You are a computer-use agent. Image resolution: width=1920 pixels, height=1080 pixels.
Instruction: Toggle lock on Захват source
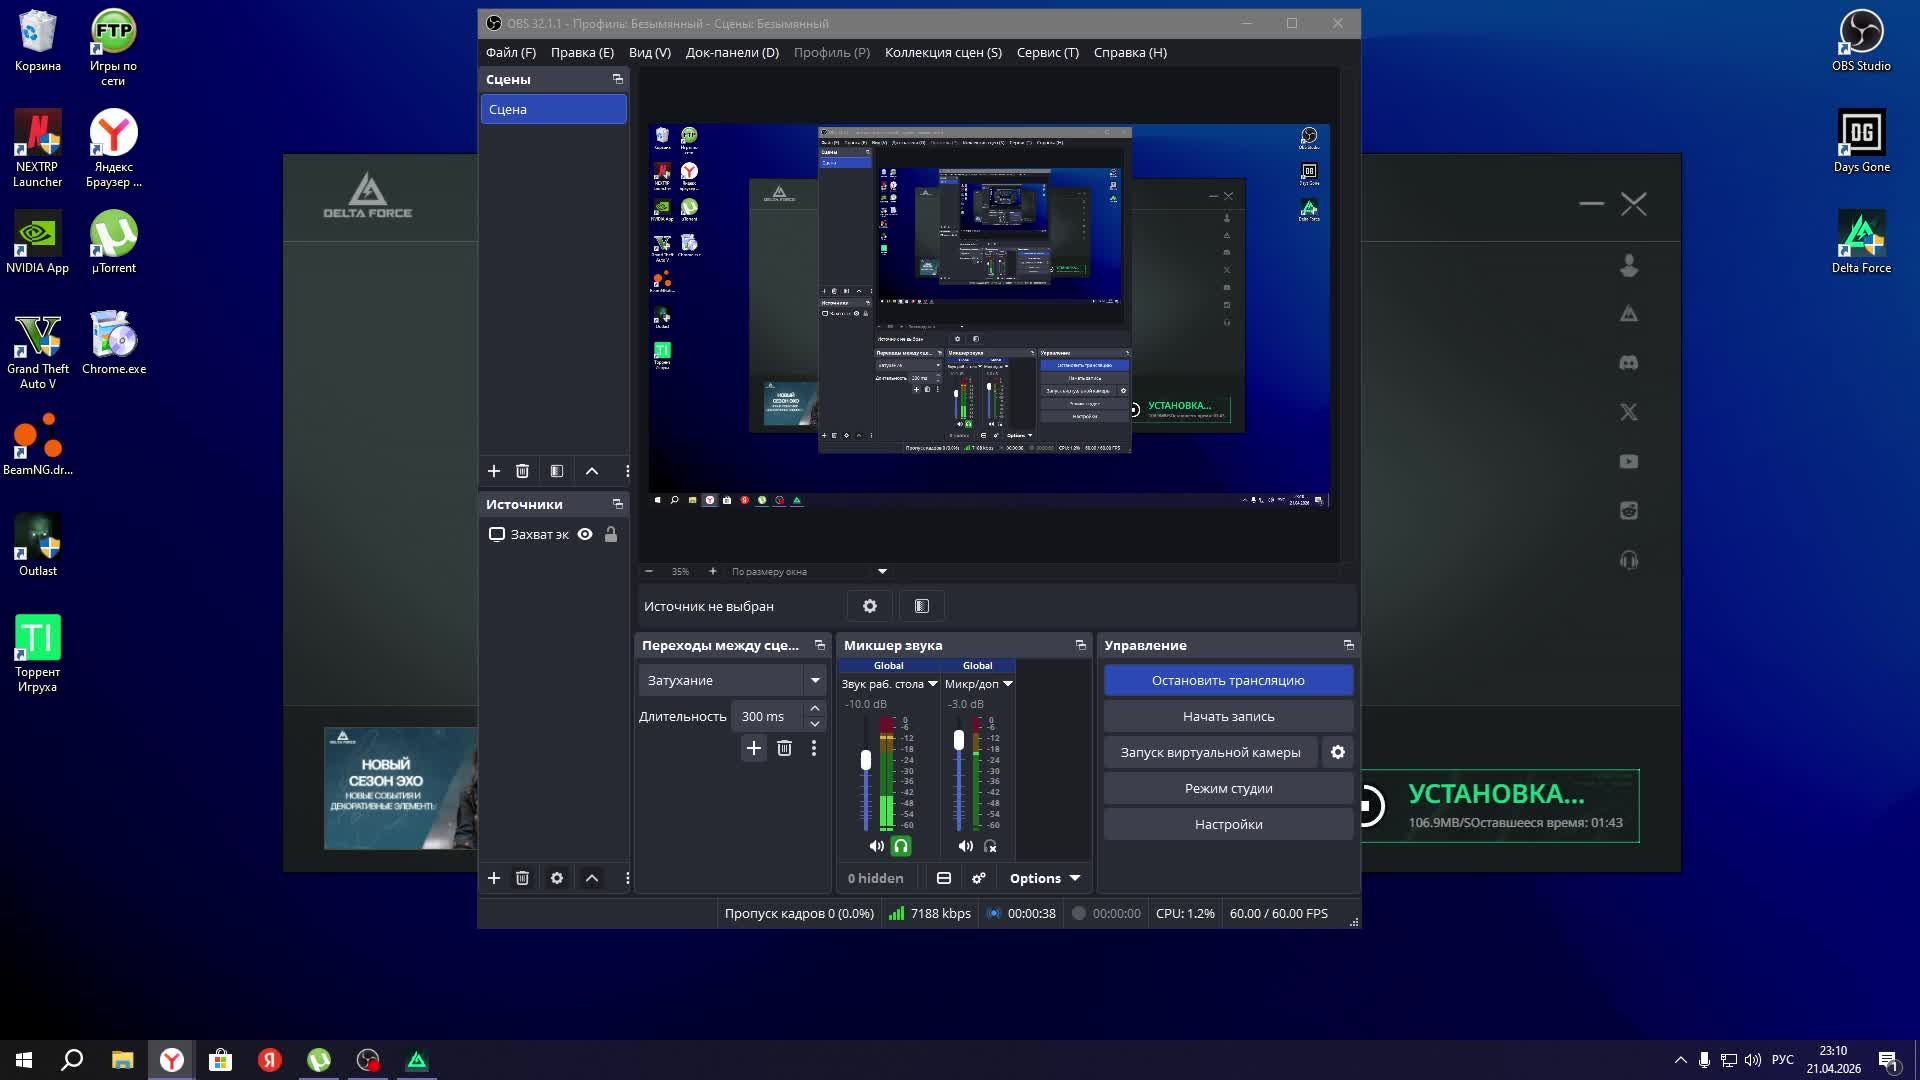(611, 534)
